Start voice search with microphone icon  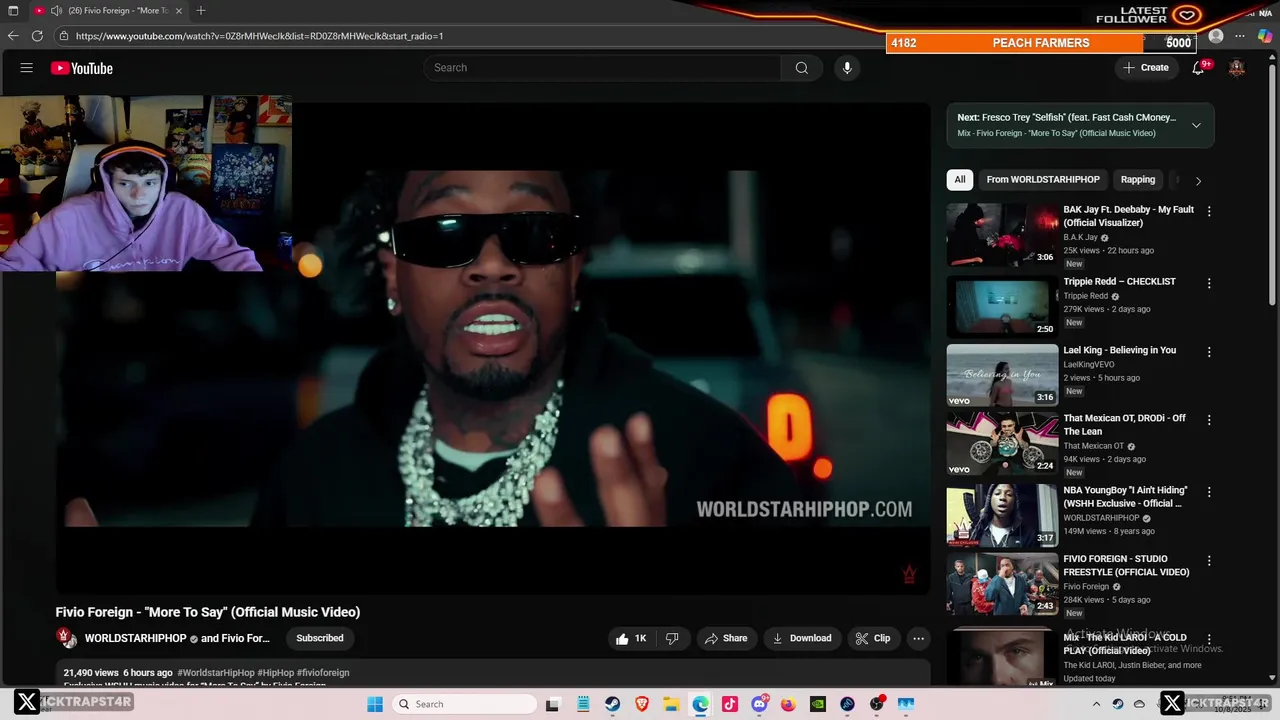click(x=847, y=68)
